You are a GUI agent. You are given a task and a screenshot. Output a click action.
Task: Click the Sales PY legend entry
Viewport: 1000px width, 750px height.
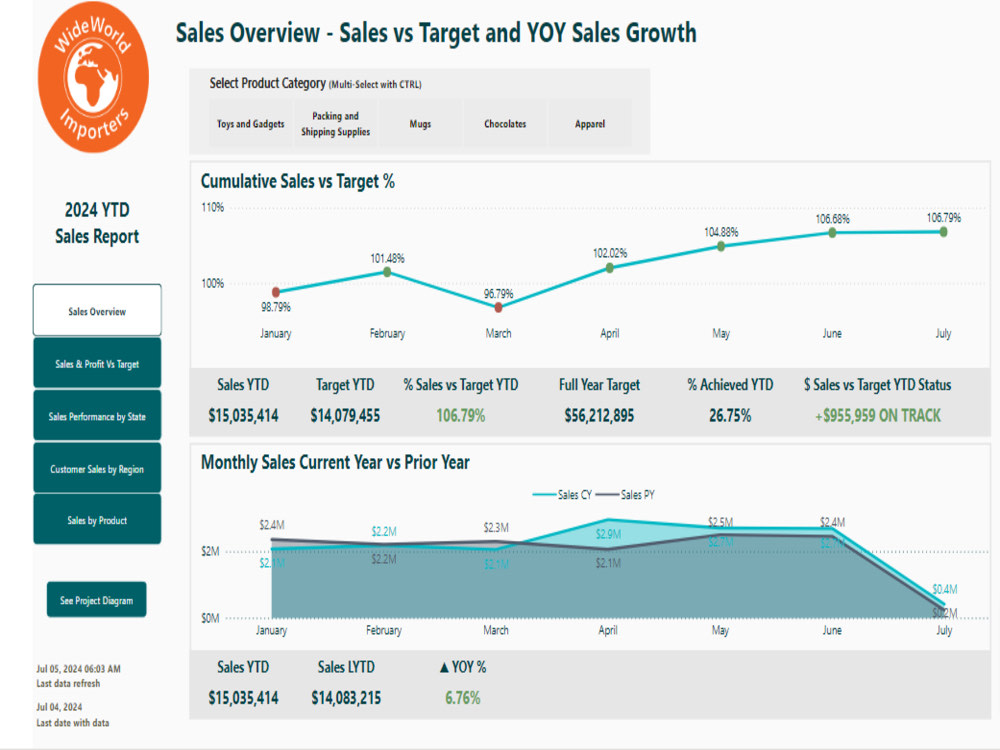click(x=626, y=495)
